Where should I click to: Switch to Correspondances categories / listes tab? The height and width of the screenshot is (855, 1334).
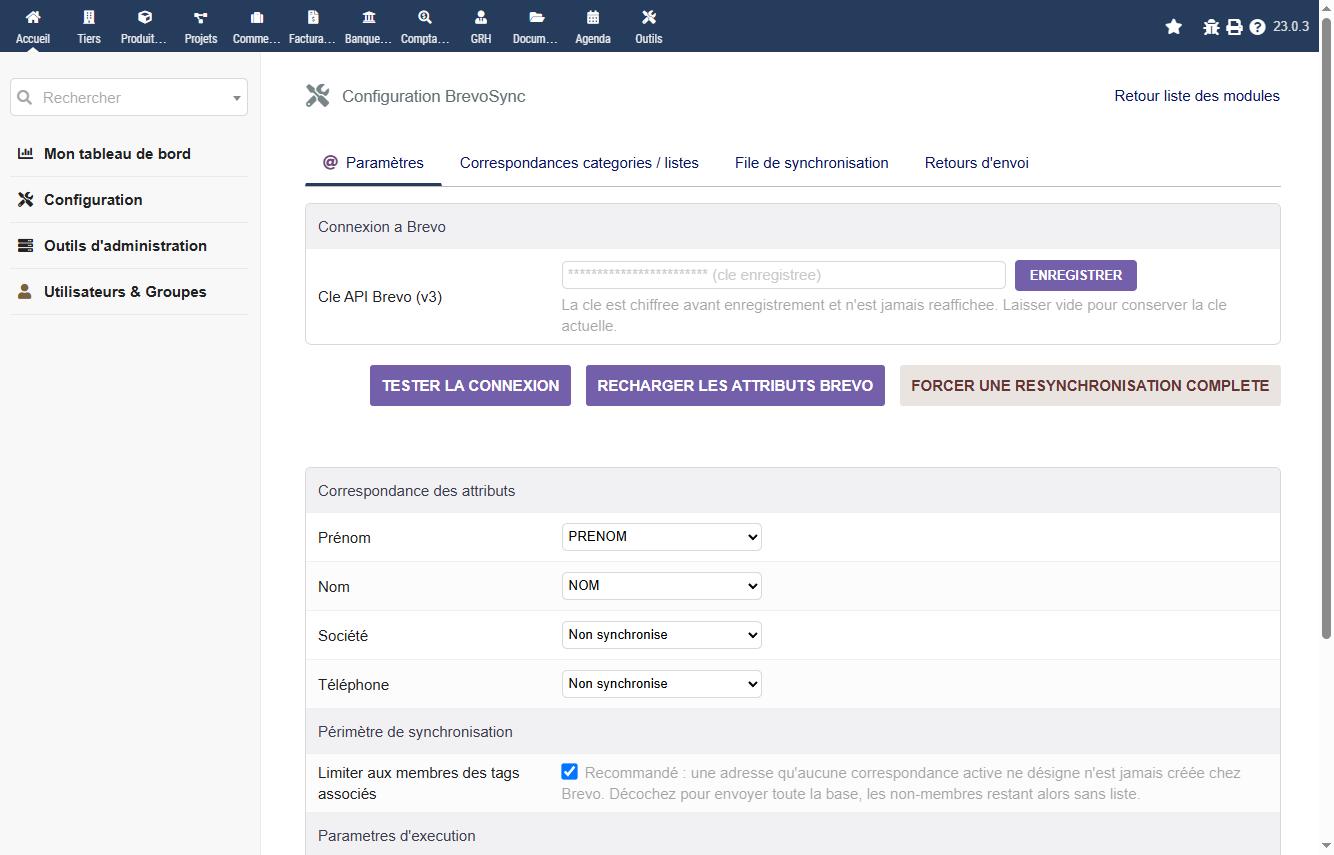coord(579,163)
